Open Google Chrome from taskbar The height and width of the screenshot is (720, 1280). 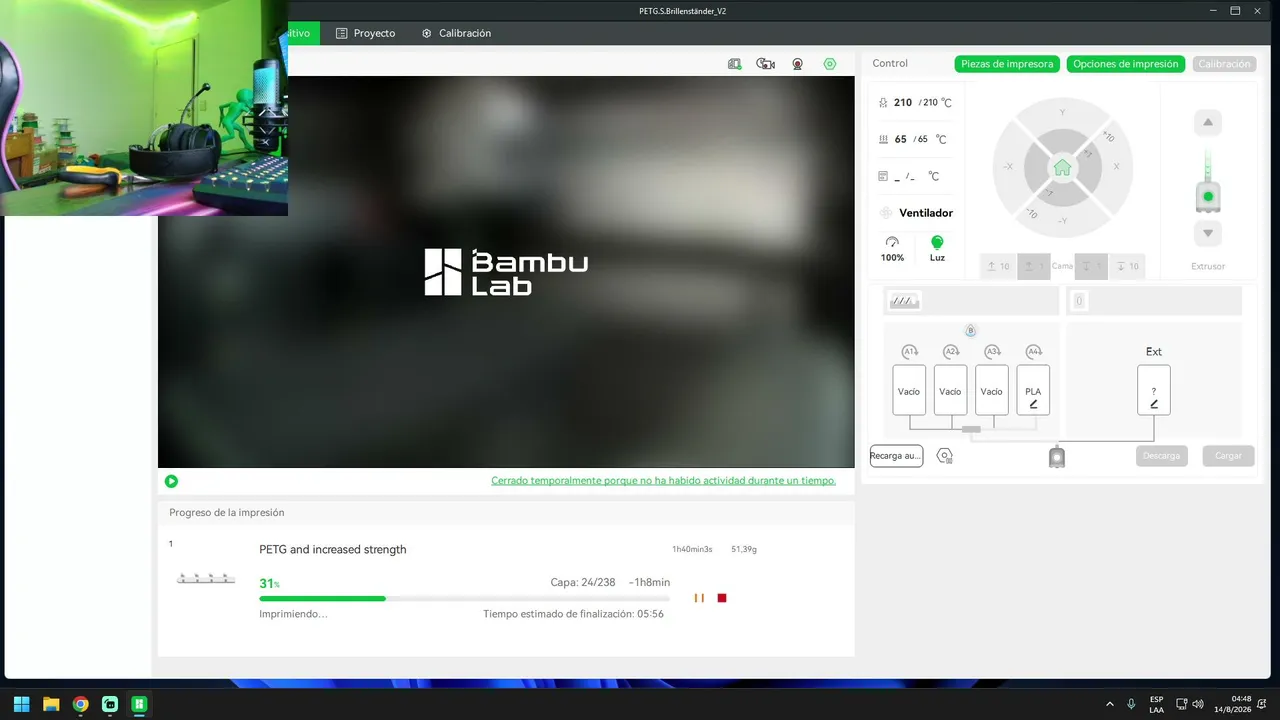[80, 704]
